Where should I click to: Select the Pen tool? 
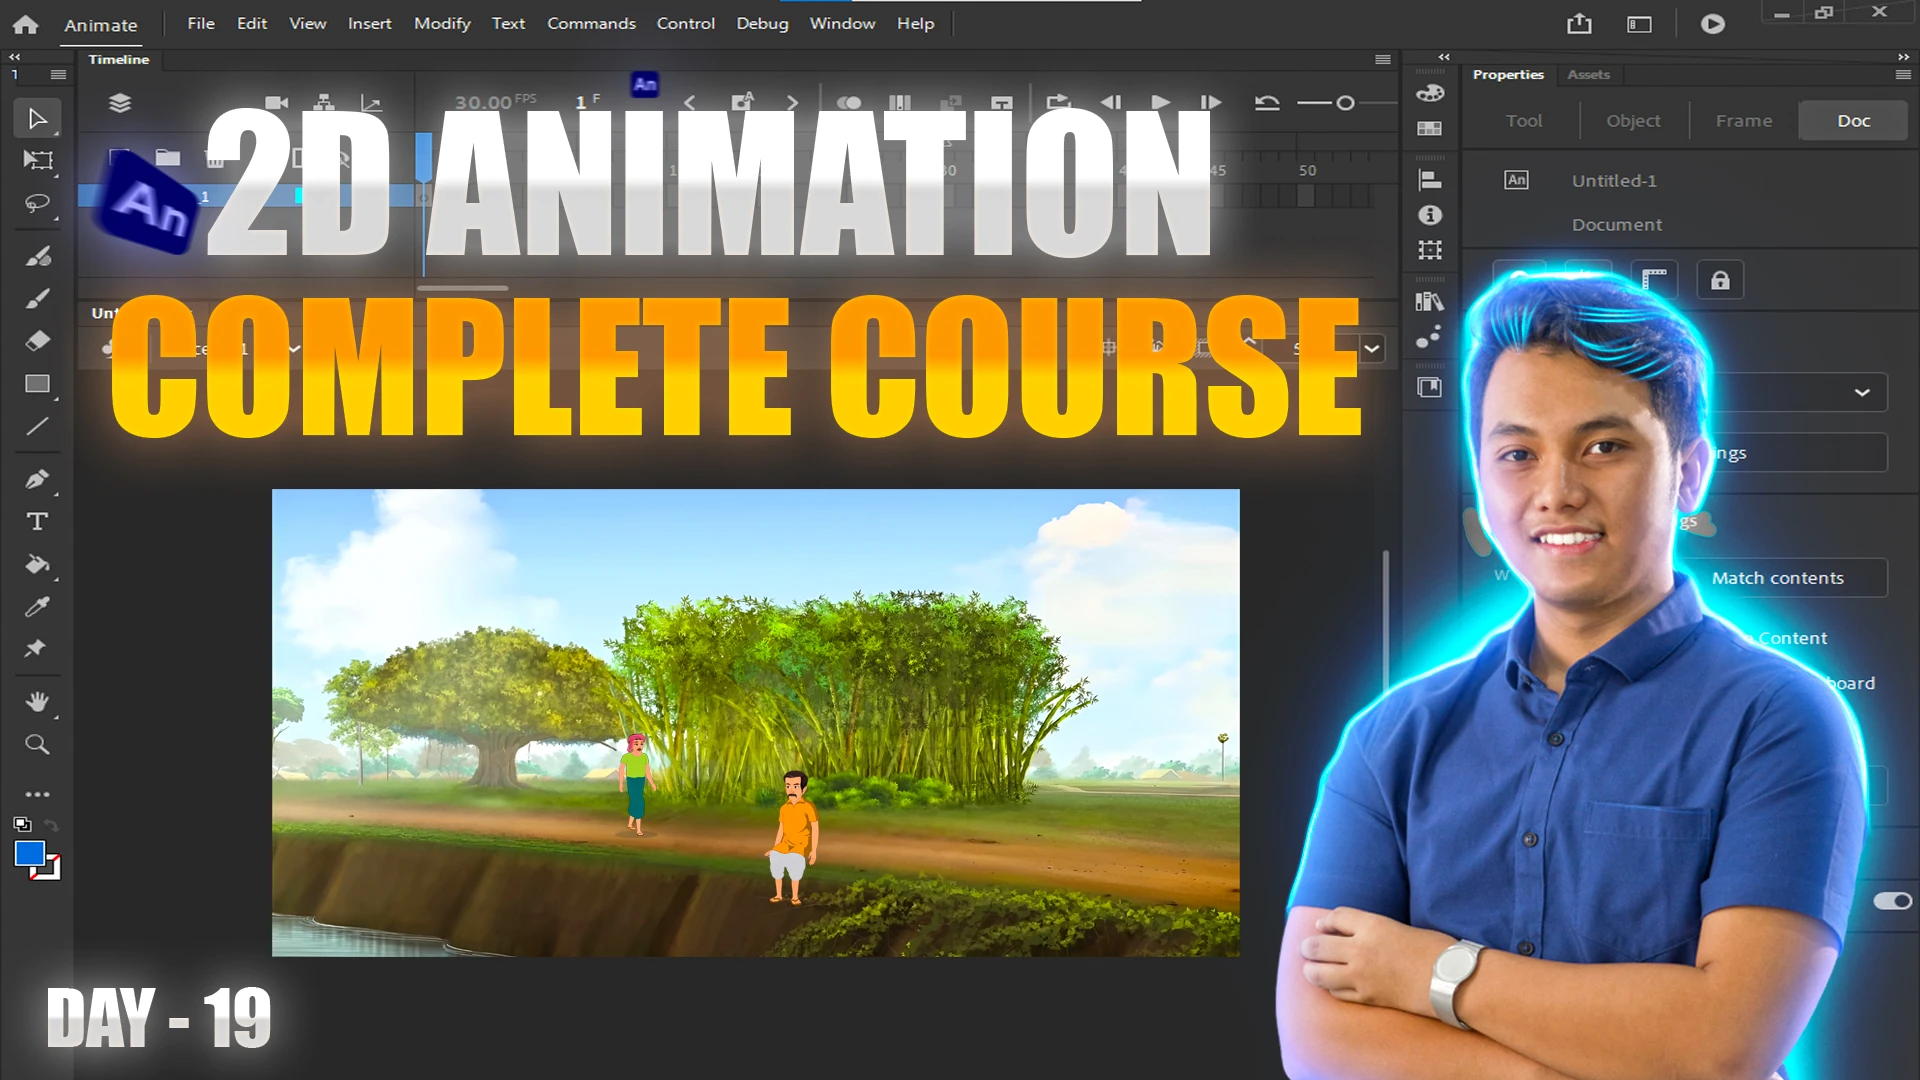[x=37, y=479]
